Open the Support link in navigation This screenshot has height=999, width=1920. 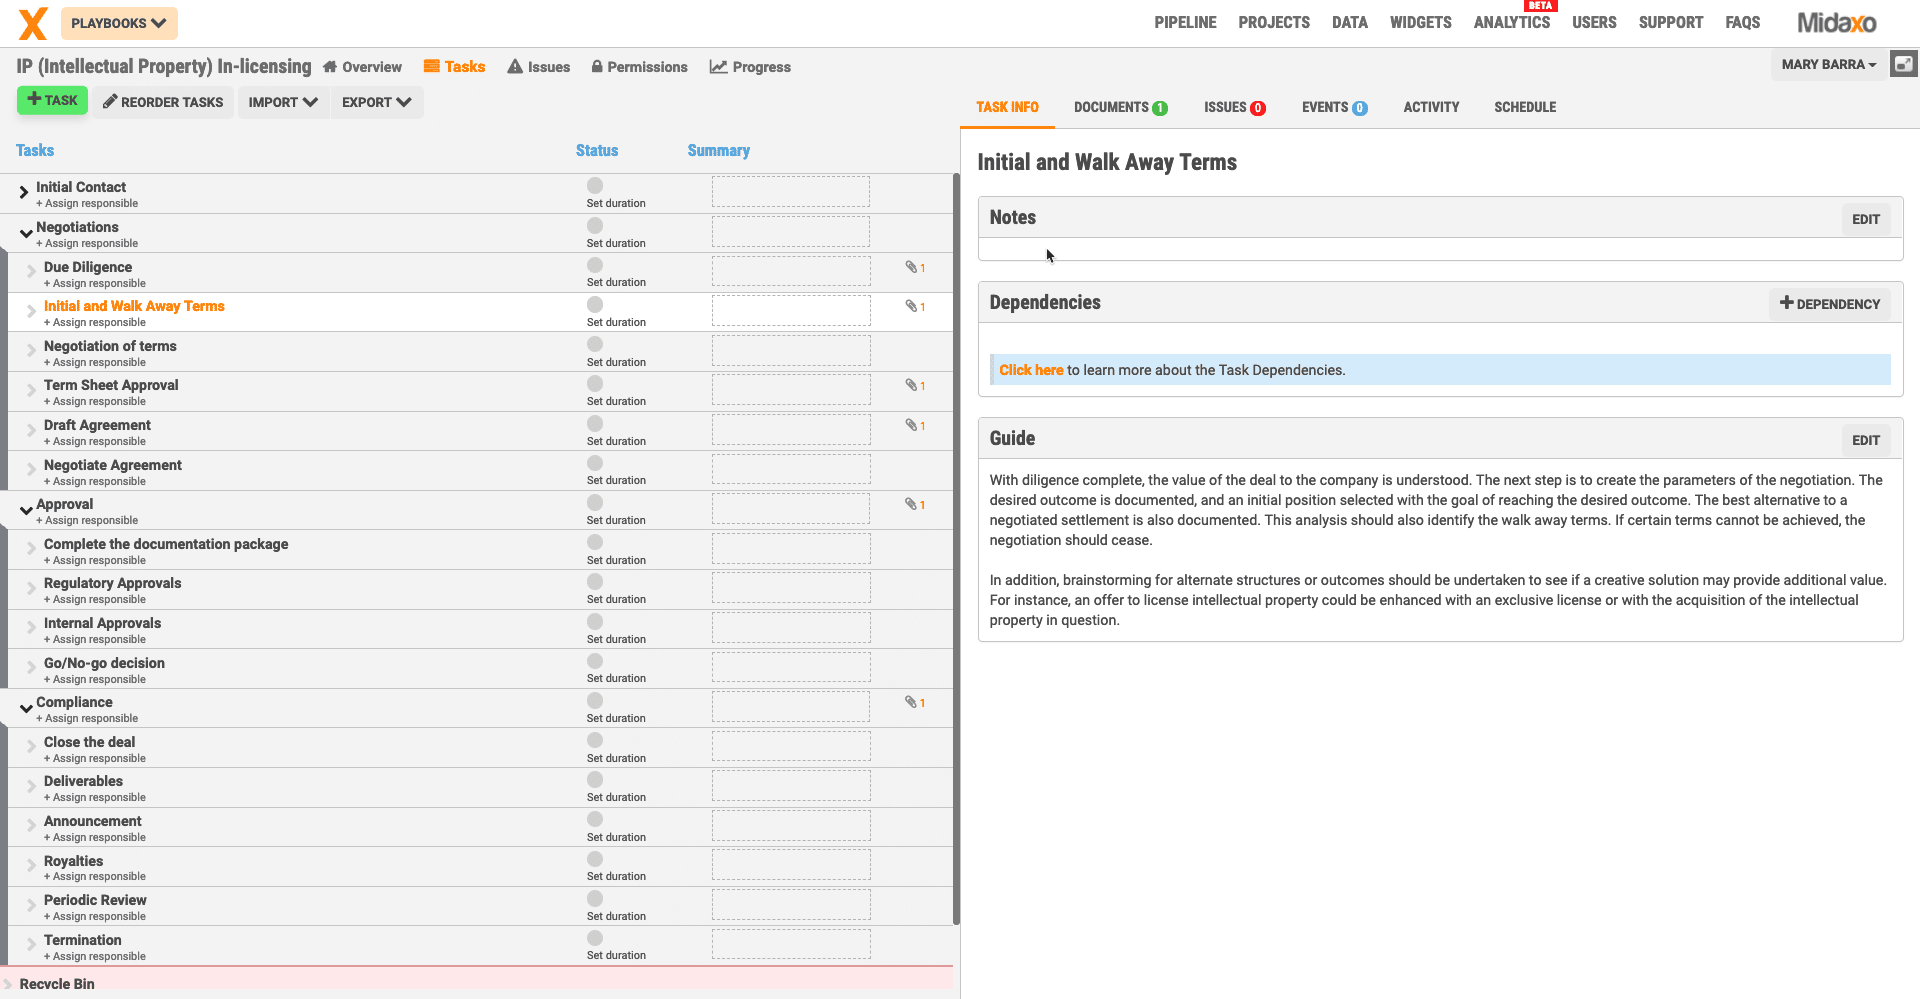coord(1670,23)
